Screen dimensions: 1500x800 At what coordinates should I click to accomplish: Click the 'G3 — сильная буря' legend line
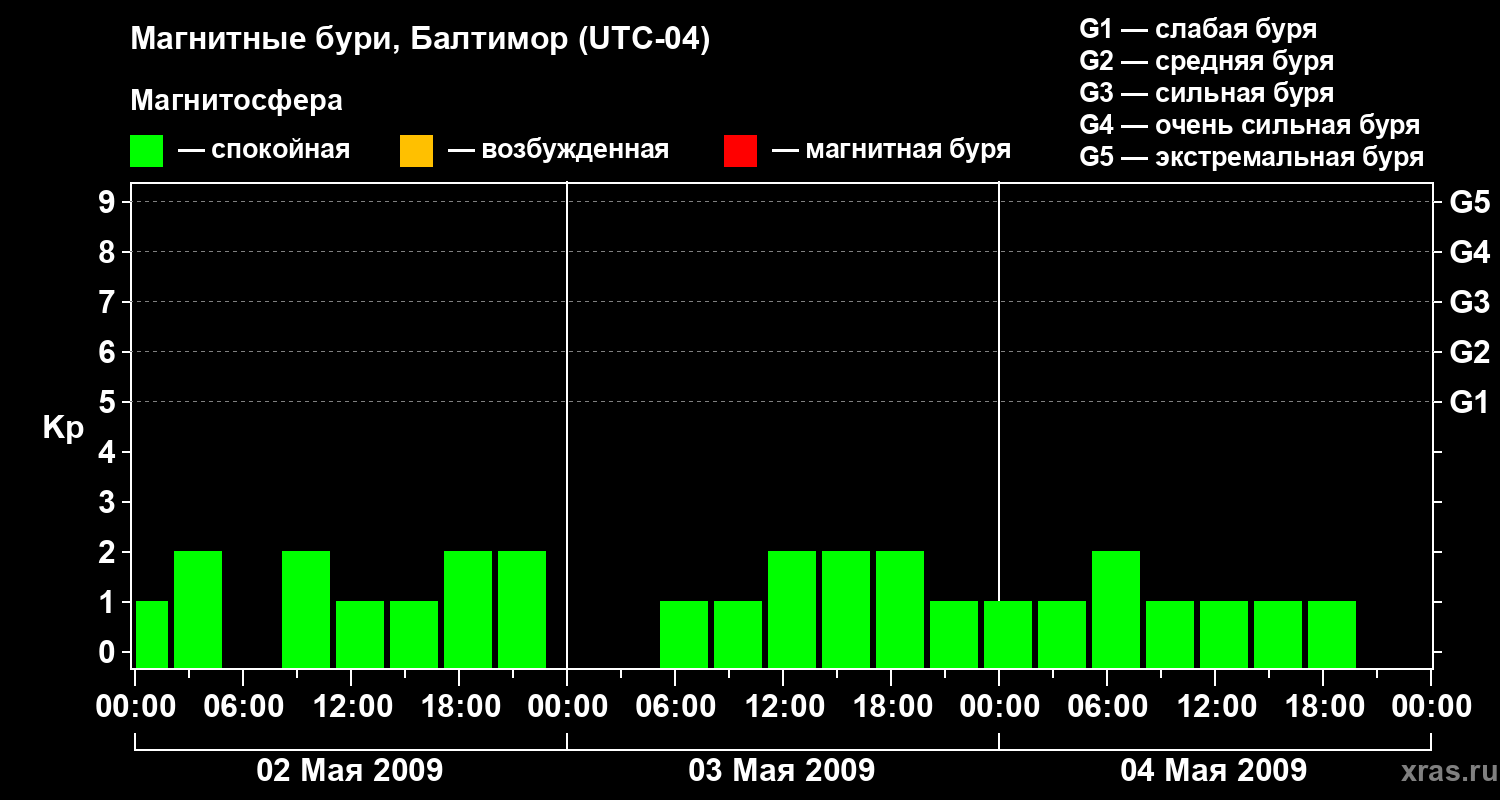click(1207, 93)
